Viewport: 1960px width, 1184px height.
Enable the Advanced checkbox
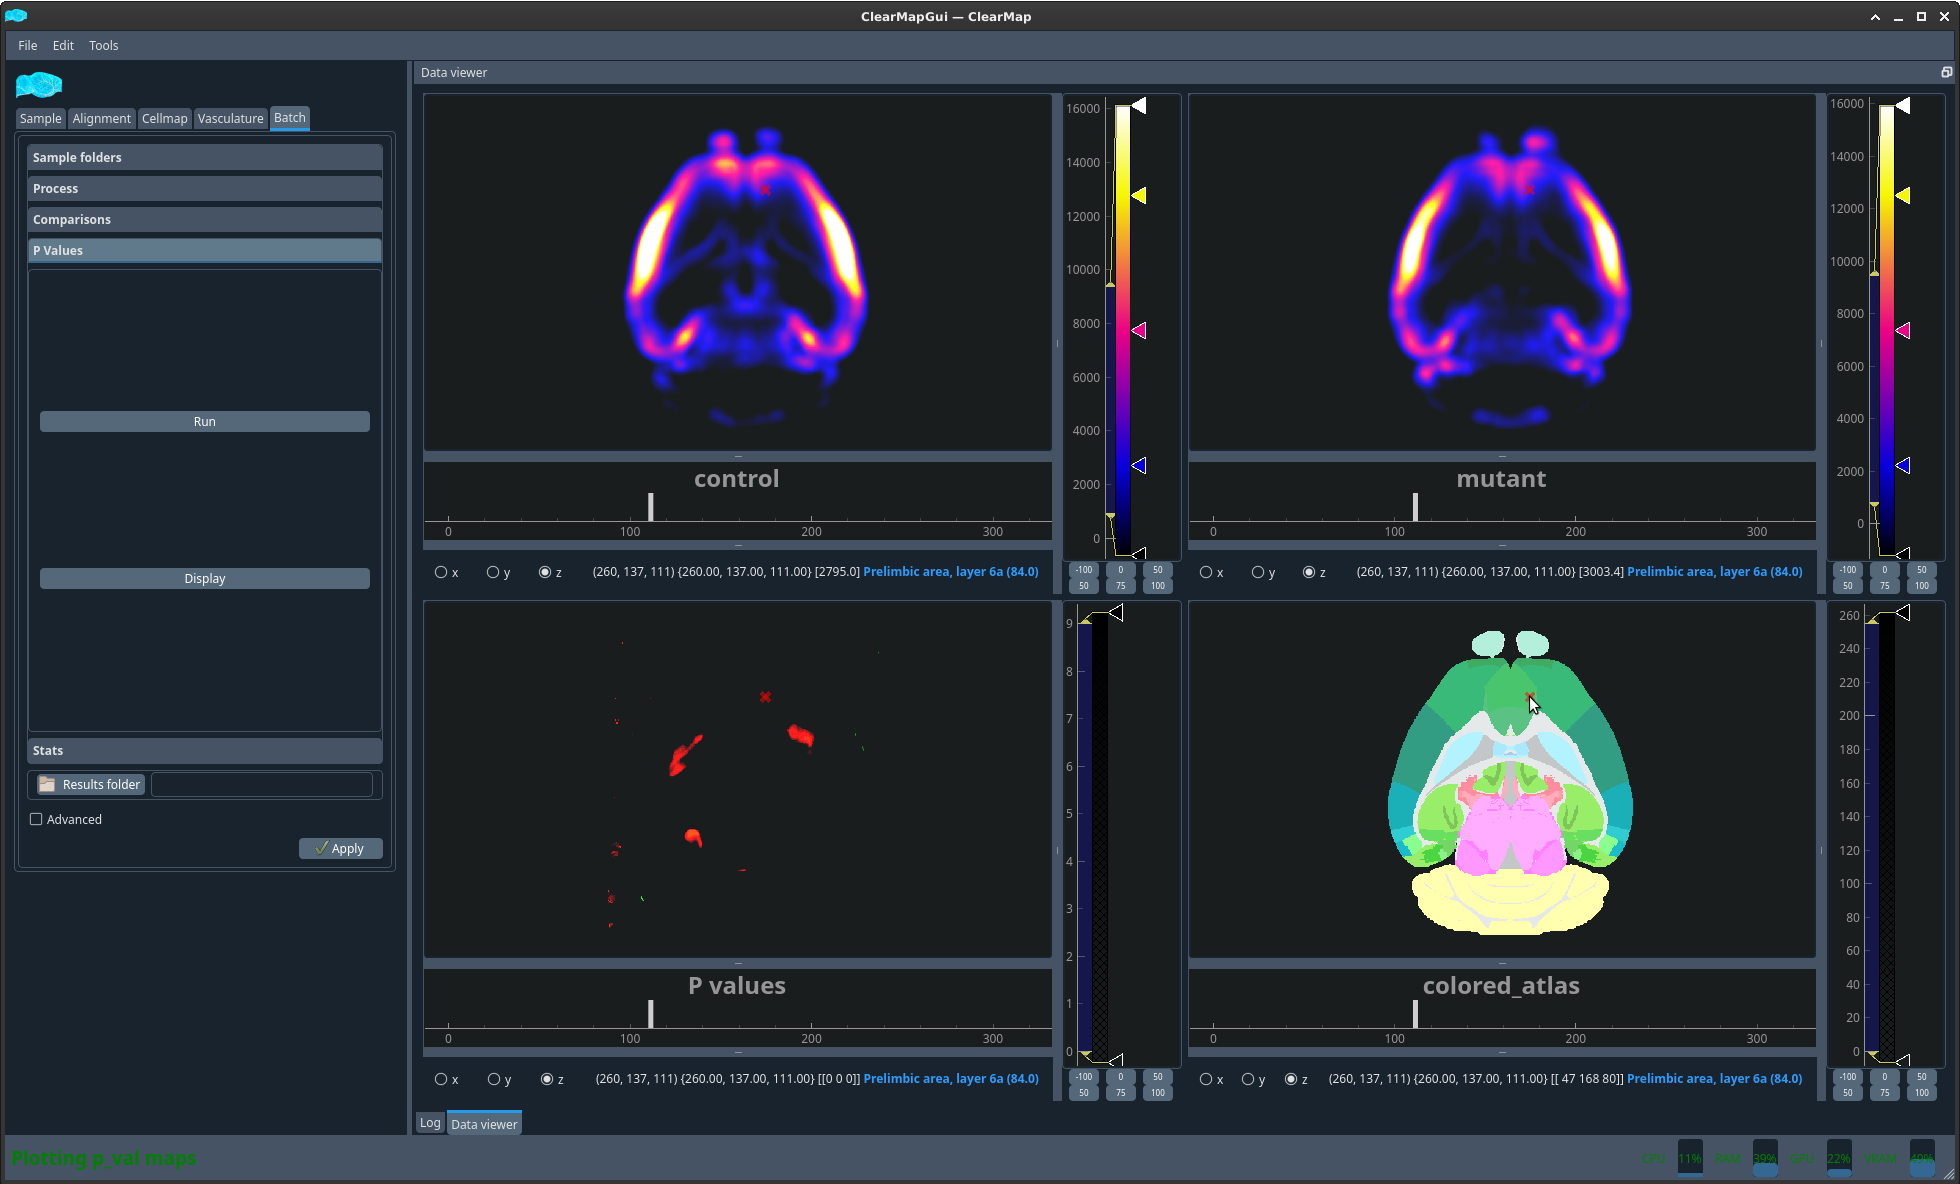click(37, 819)
